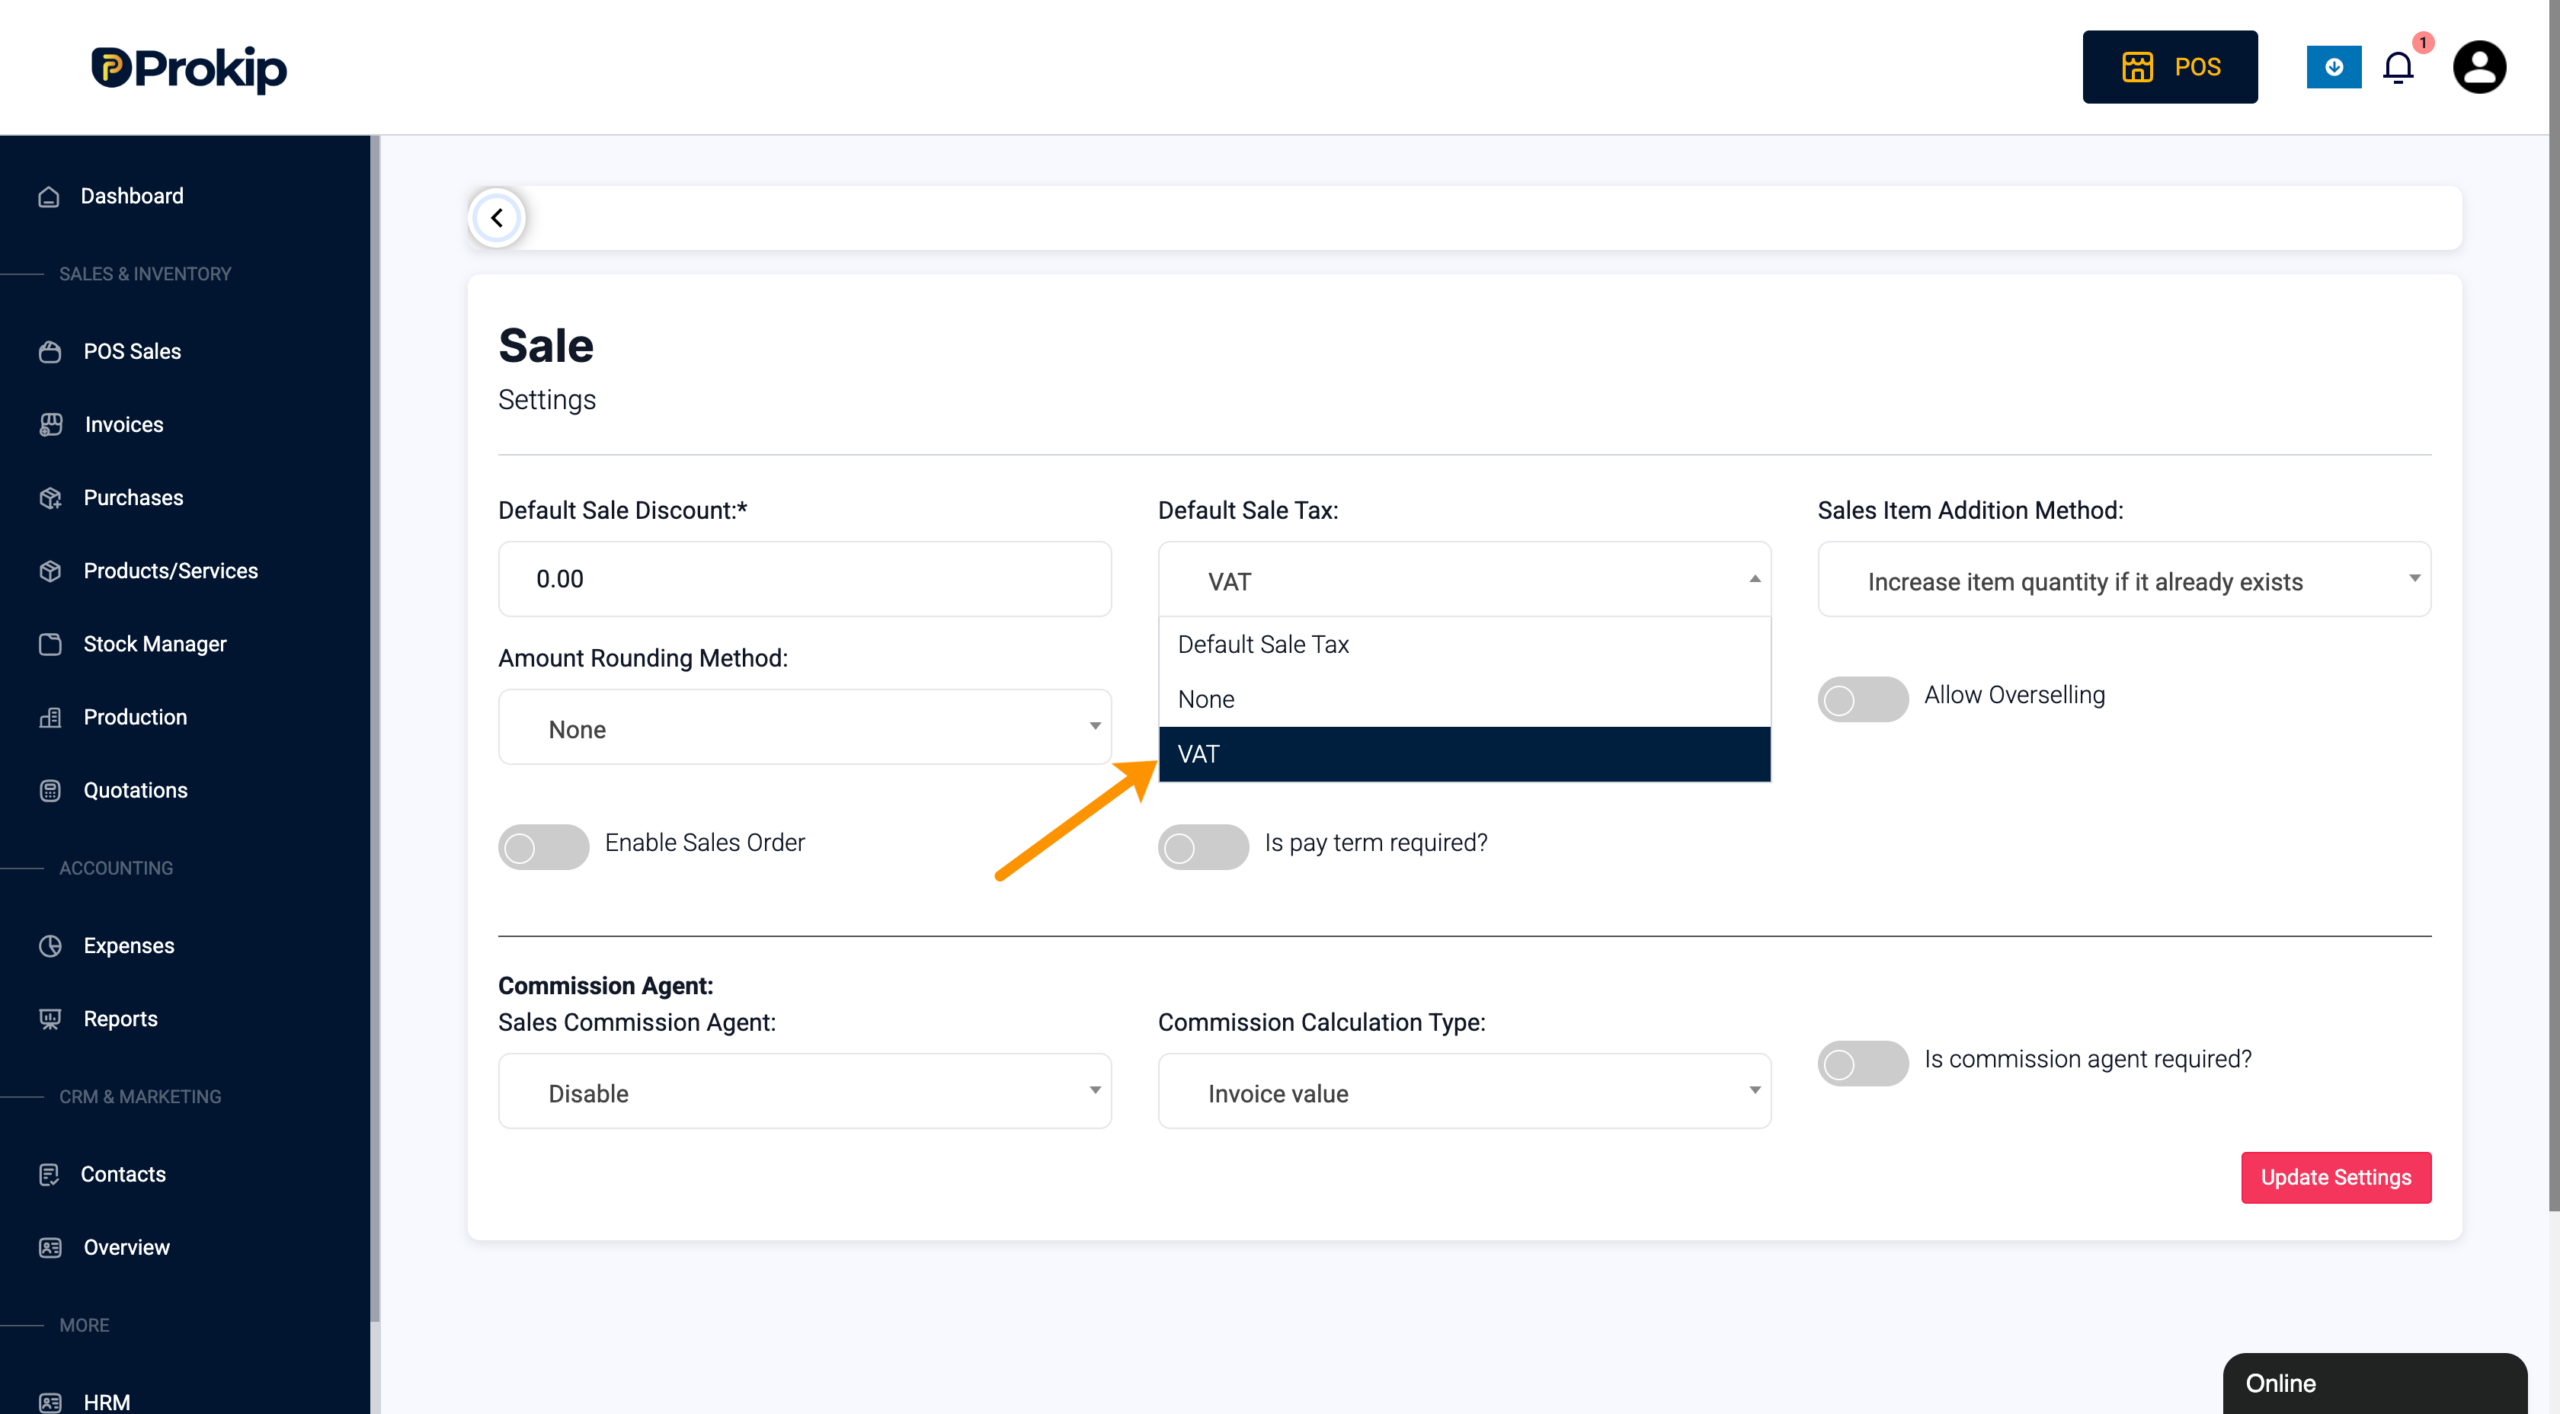This screenshot has height=1414, width=2560.
Task: Toggle Allow Overselling switch
Action: [1862, 699]
